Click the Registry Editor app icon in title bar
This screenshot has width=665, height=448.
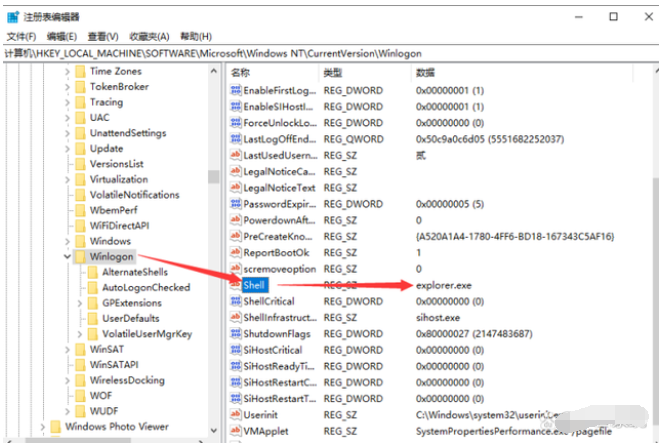point(12,16)
